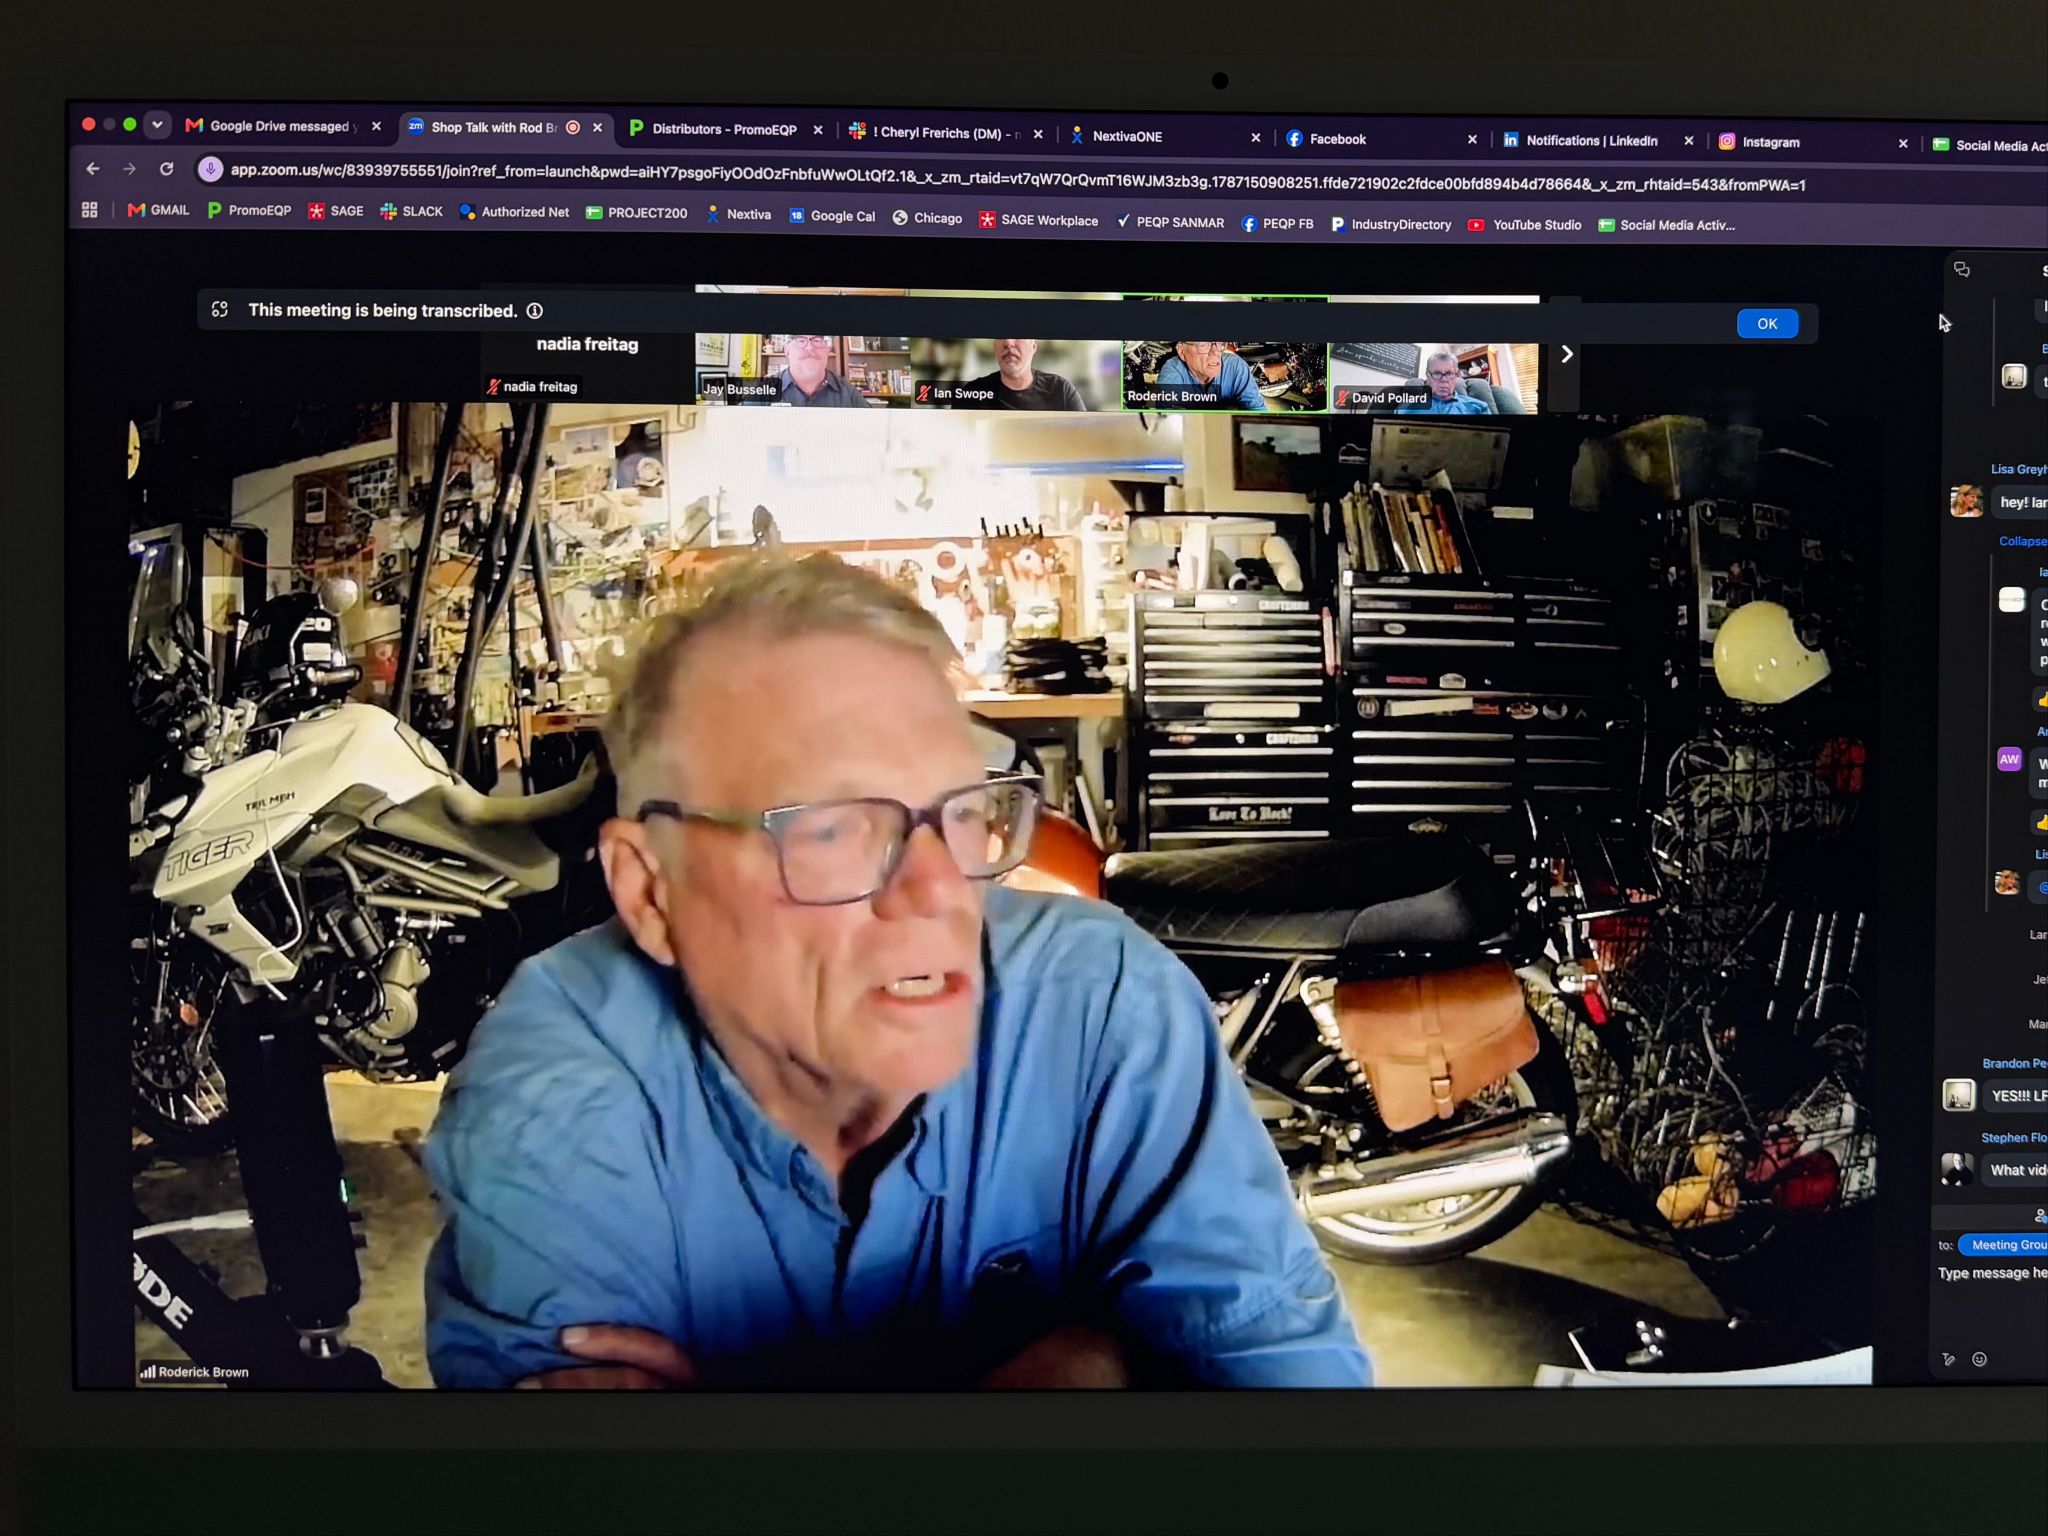This screenshot has width=2048, height=1536.
Task: Close the Facebook browser tab
Action: [1472, 140]
